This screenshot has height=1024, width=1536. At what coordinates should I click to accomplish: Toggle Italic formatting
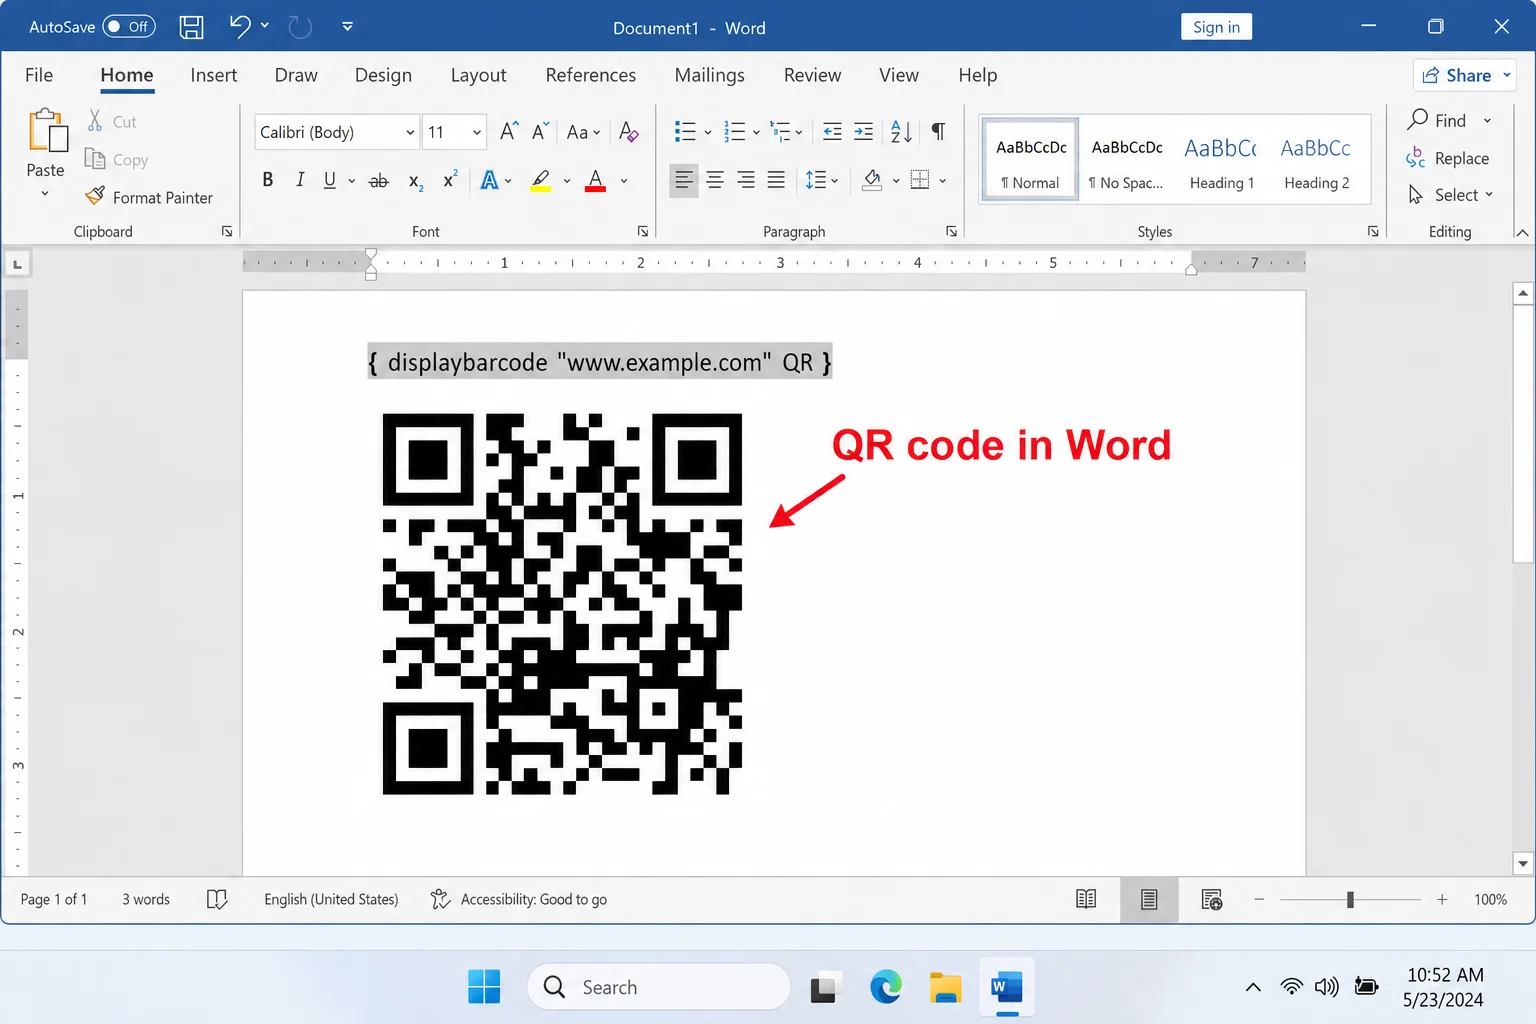tap(299, 180)
